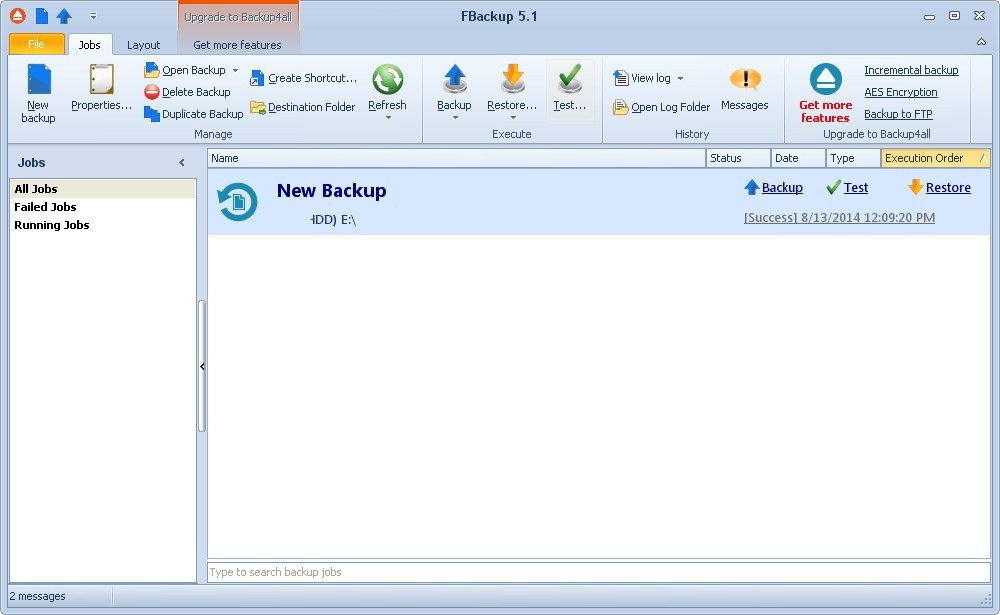The height and width of the screenshot is (615, 1000).
Task: Click the Upgrade to Backup4all header tab
Action: [x=238, y=17]
